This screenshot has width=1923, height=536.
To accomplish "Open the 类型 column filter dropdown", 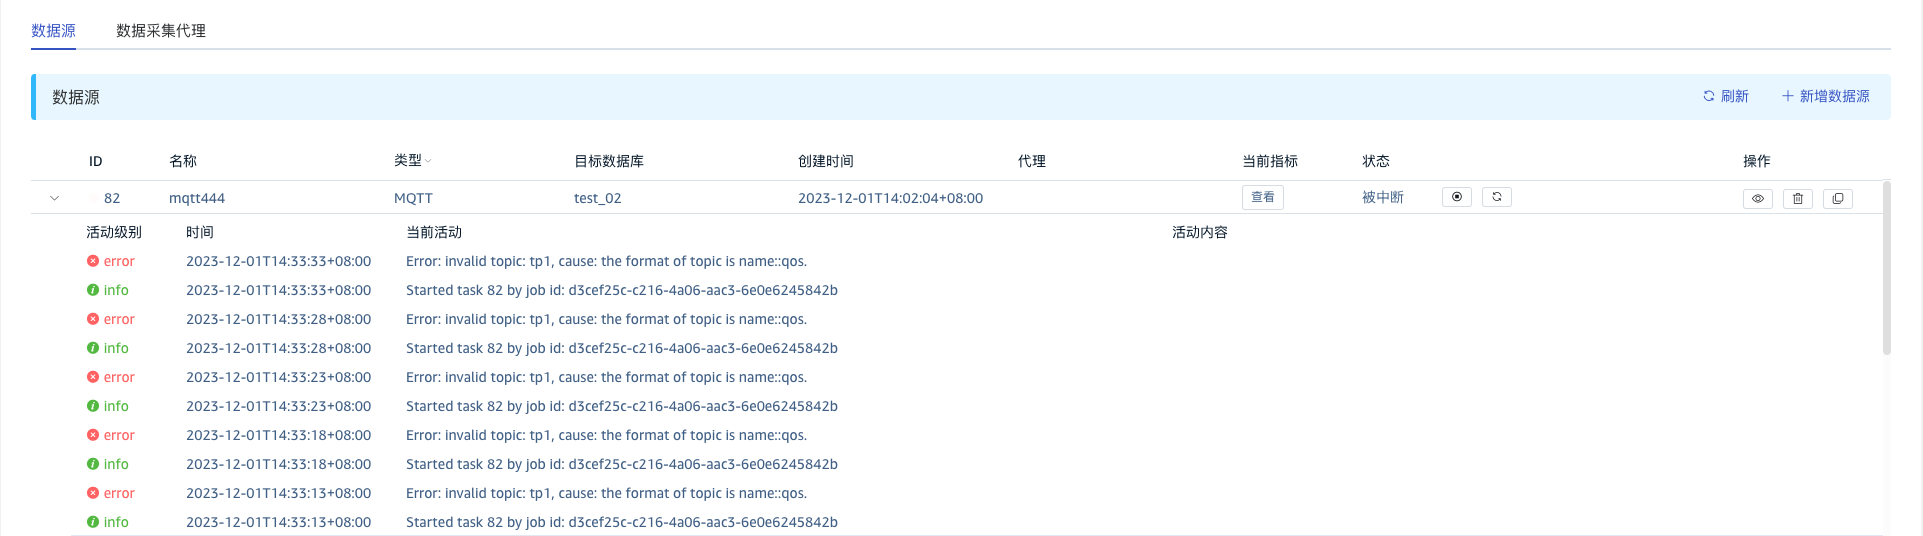I will click(x=428, y=161).
